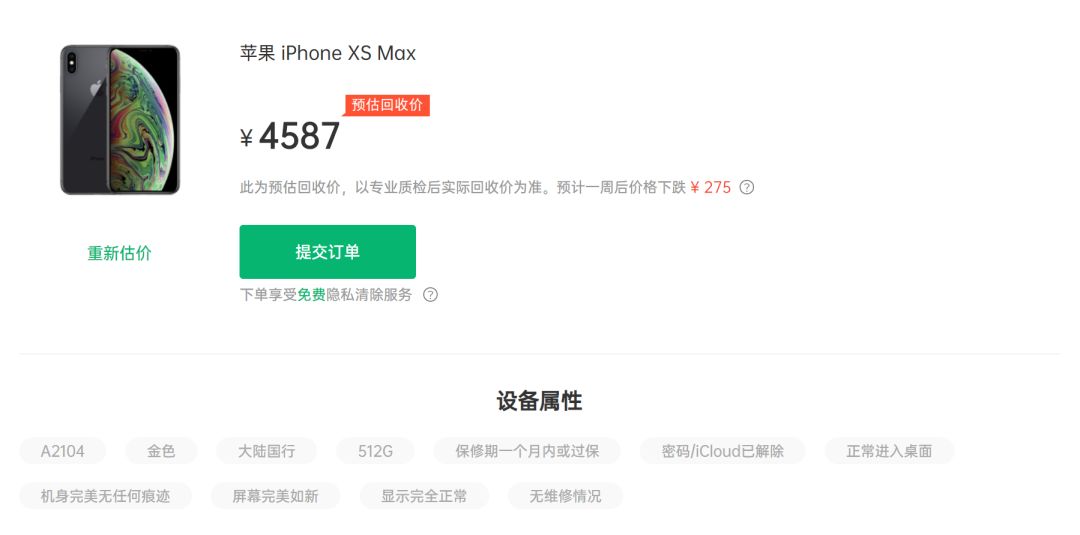This screenshot has width=1080, height=535.
Task: Select the 金色 color tag
Action: click(161, 451)
